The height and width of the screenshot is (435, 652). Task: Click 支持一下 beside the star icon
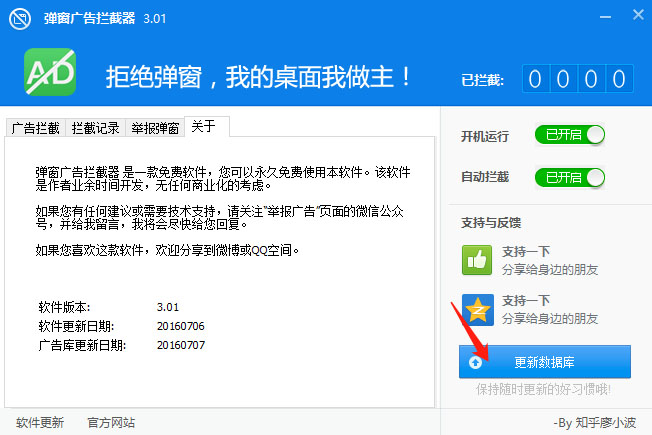pos(526,301)
